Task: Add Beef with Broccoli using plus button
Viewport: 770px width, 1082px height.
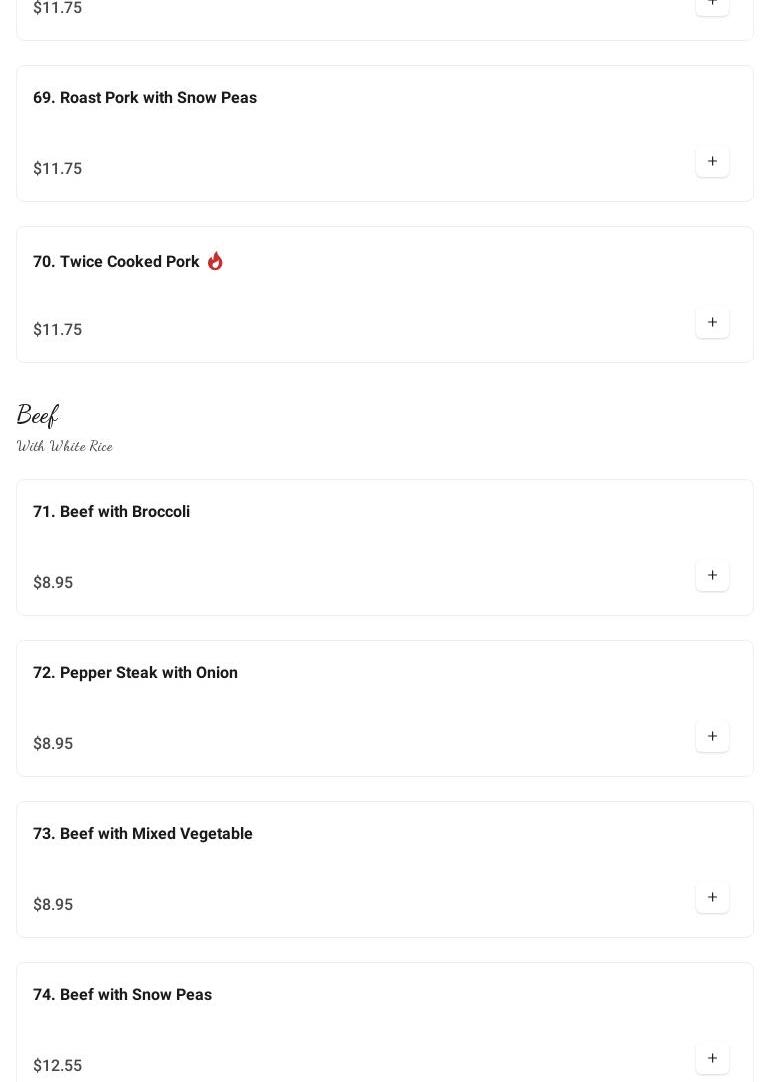Action: [712, 576]
